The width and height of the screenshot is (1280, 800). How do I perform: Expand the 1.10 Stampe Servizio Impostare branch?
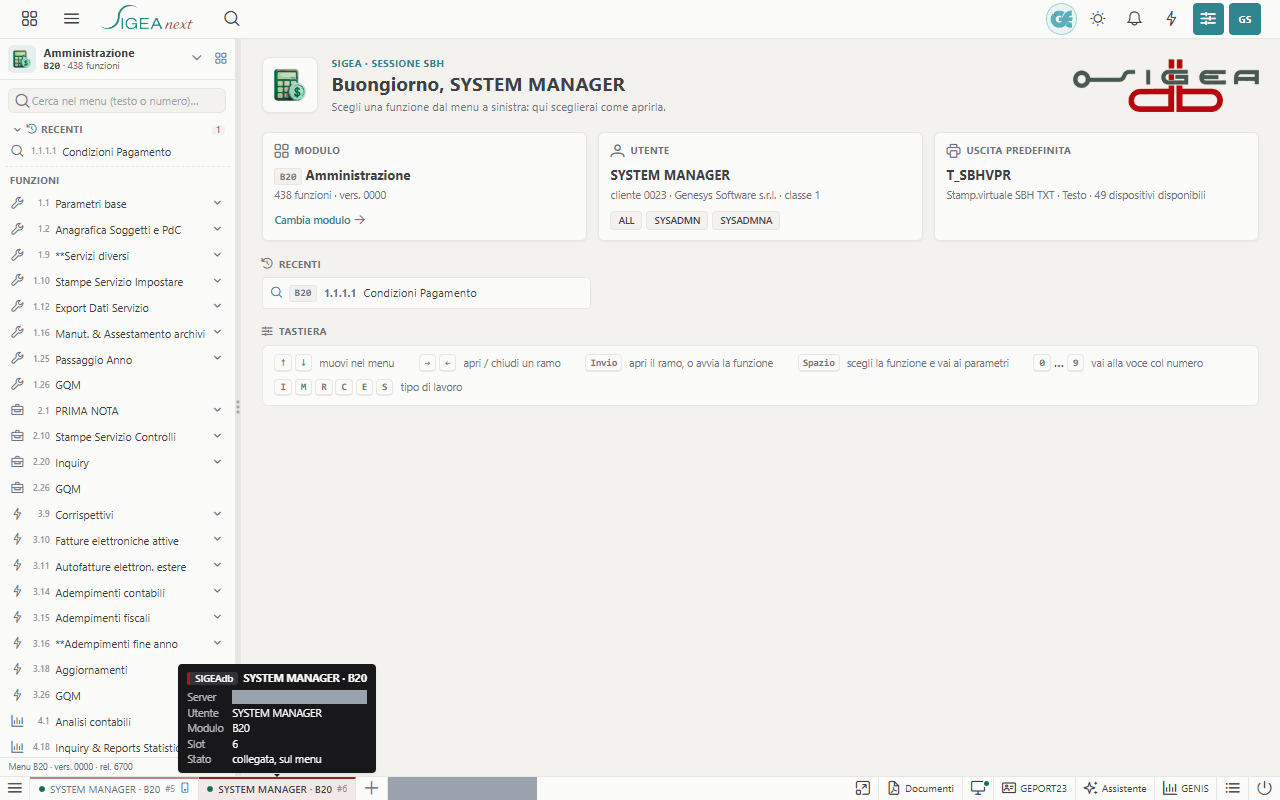[x=217, y=282]
